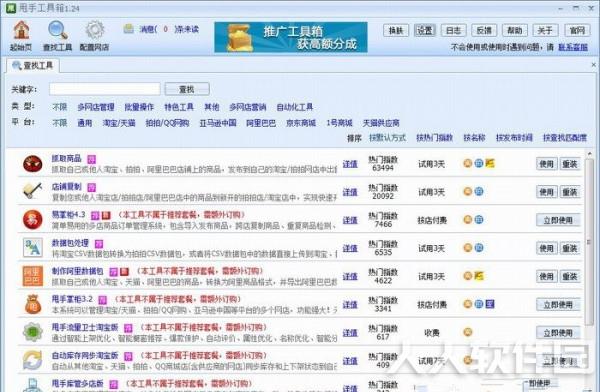The height and width of the screenshot is (392, 600).
Task: Click the purple tag beside 抓取商品
Action: click(x=91, y=159)
